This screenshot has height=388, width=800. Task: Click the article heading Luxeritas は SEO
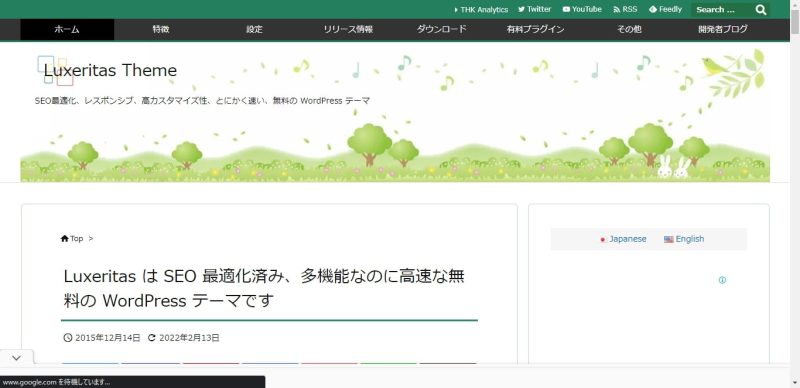point(264,288)
